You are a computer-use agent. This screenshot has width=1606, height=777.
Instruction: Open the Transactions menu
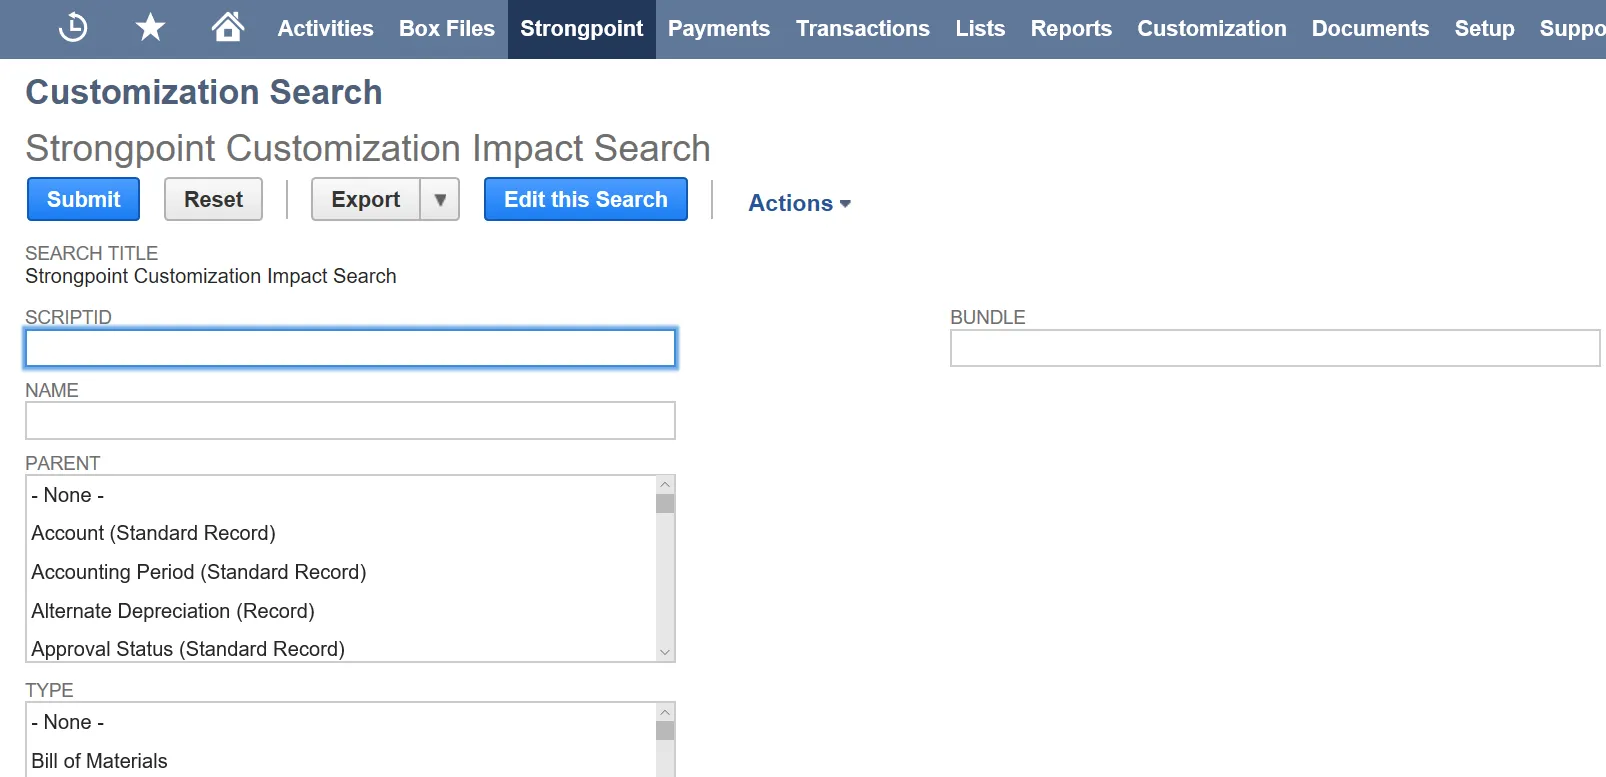[863, 29]
